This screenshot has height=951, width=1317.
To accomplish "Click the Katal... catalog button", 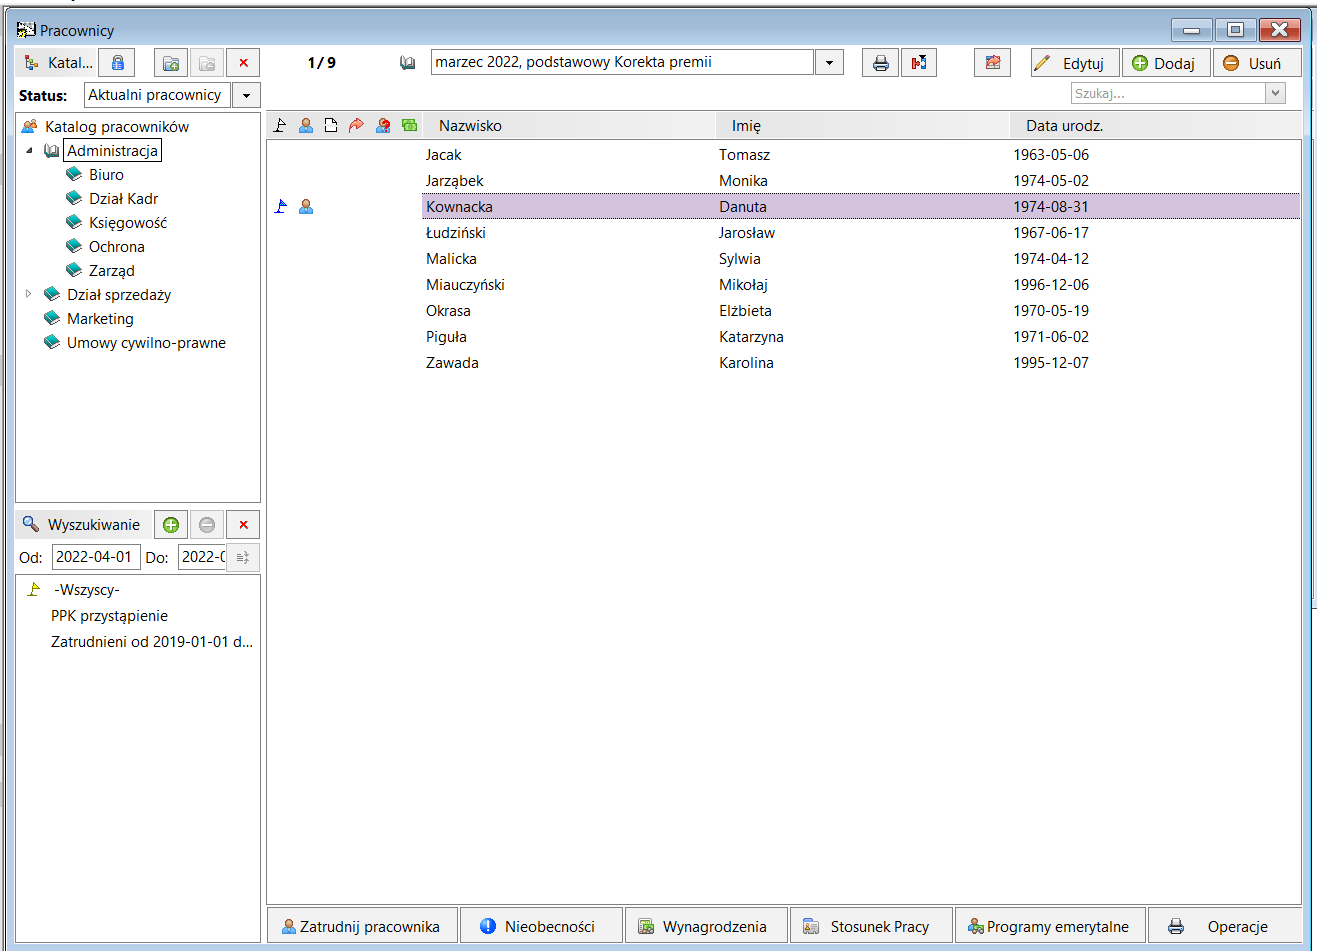I will coord(57,63).
